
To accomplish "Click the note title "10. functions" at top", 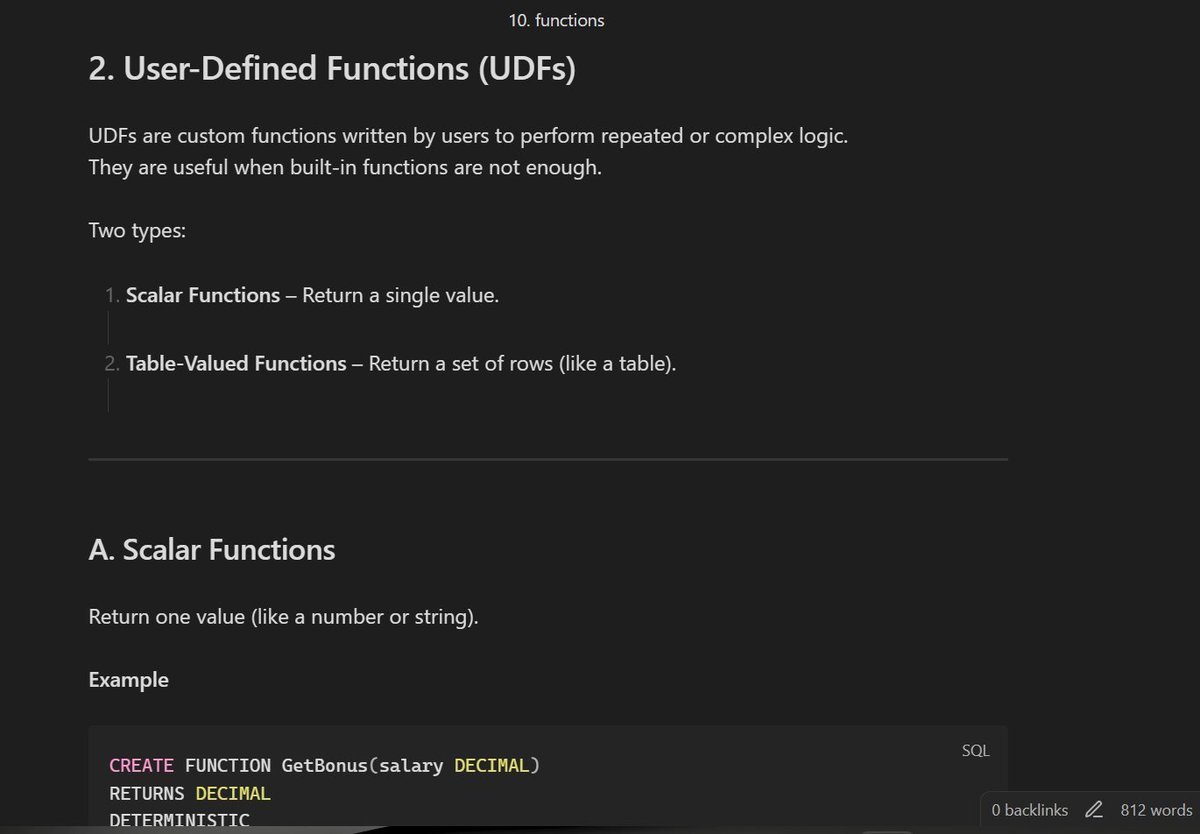I will point(557,19).
